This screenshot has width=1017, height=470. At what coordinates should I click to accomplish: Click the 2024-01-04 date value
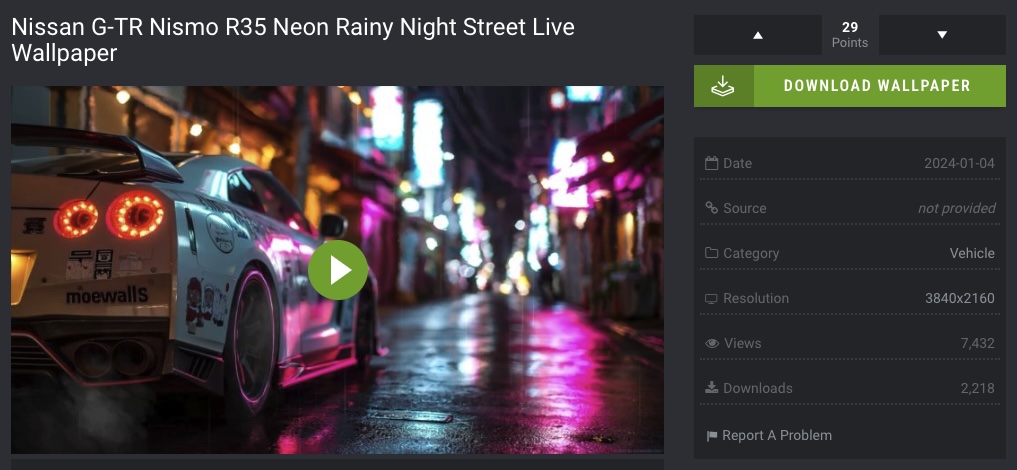click(x=959, y=163)
